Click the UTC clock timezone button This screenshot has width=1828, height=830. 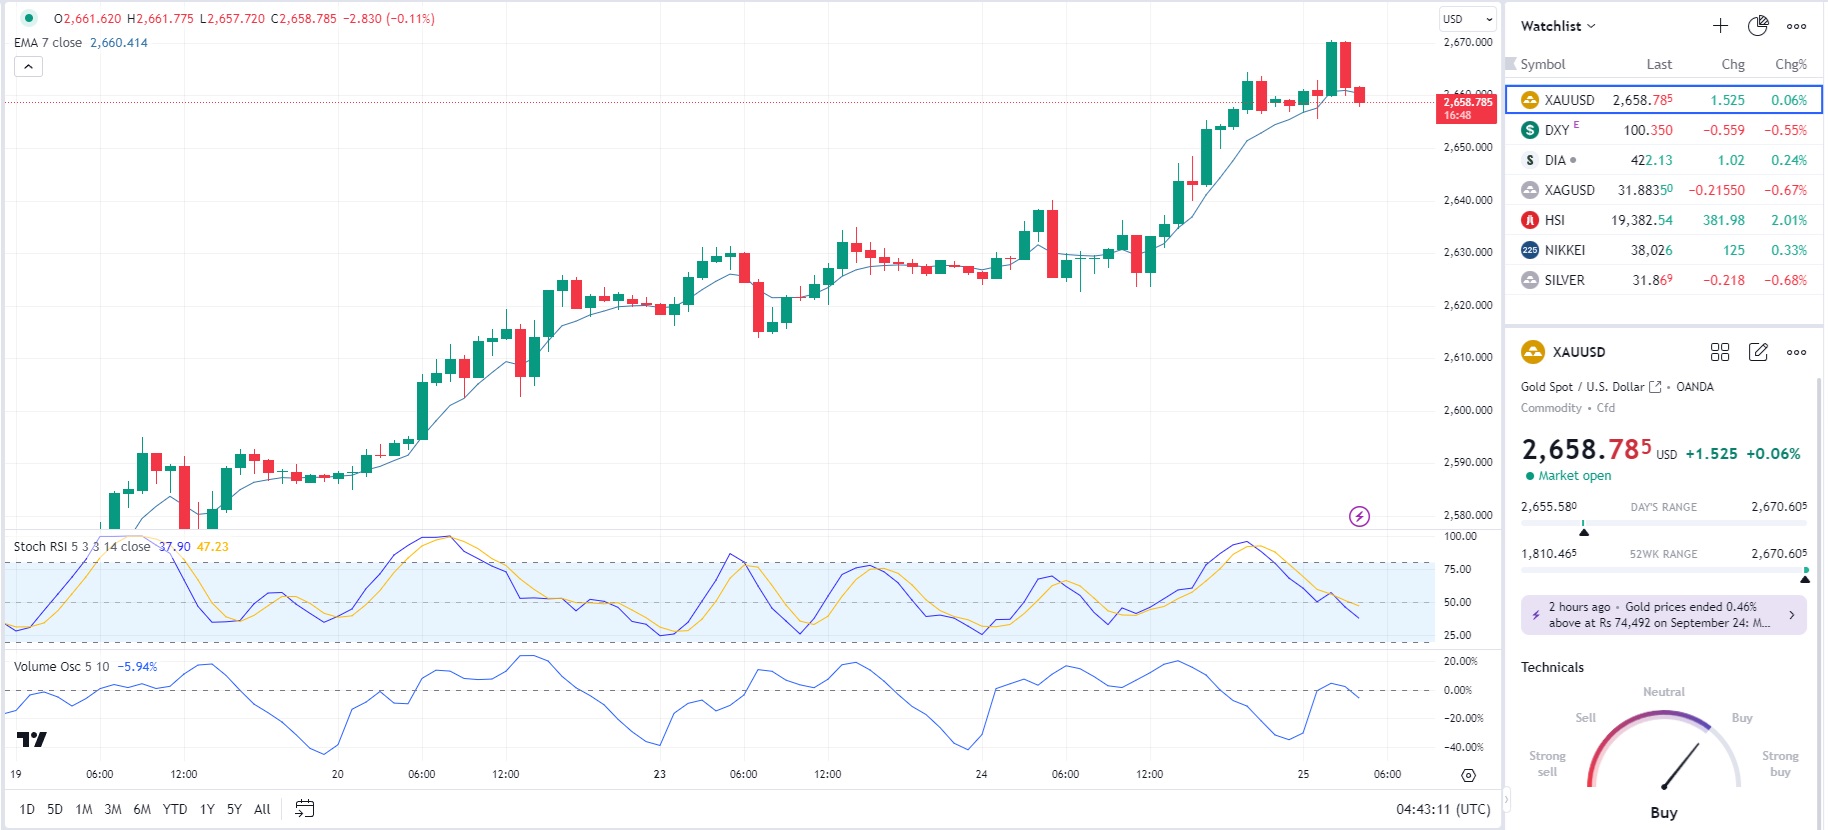coord(1443,809)
